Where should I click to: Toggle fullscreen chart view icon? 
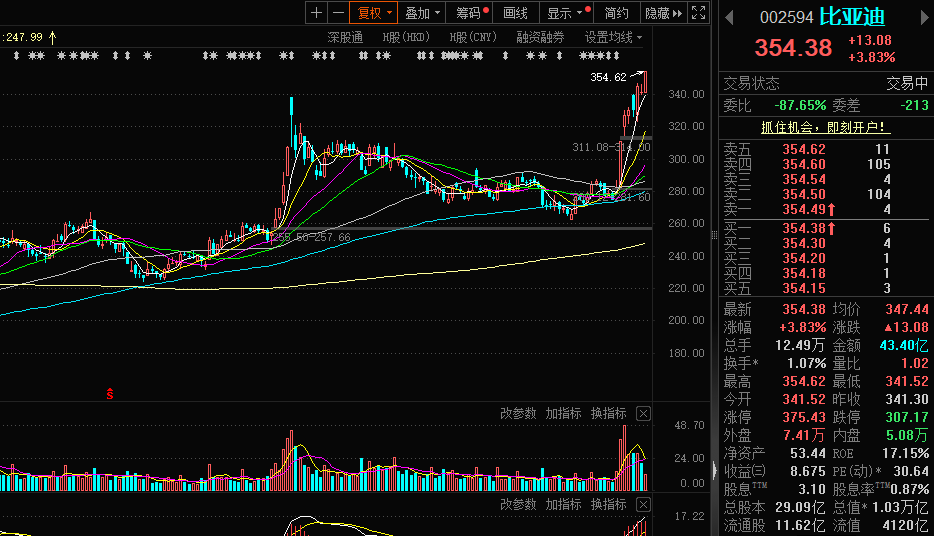pos(698,13)
